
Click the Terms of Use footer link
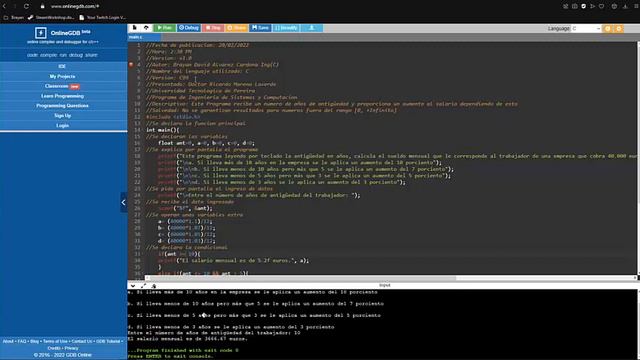55,341
